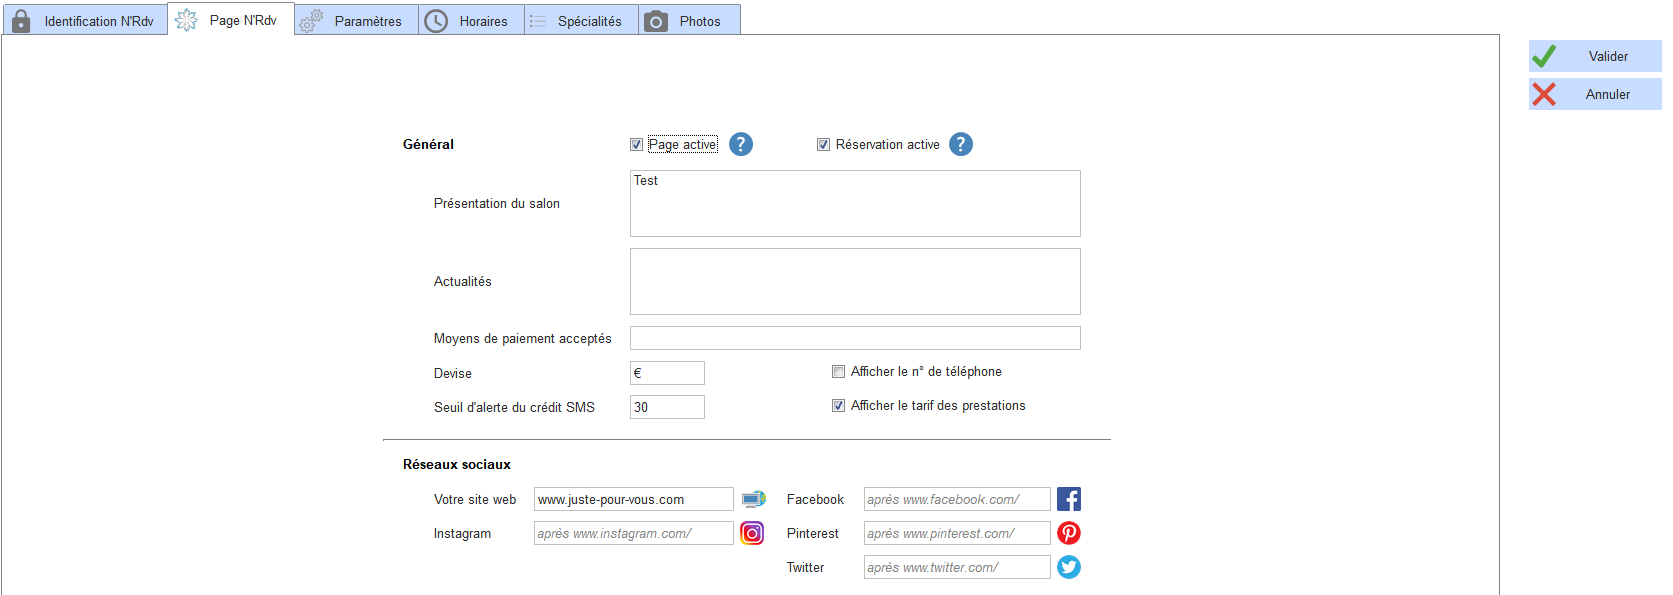Screen dimensions: 1673x595
Task: Click the Twitter text label
Action: (805, 567)
